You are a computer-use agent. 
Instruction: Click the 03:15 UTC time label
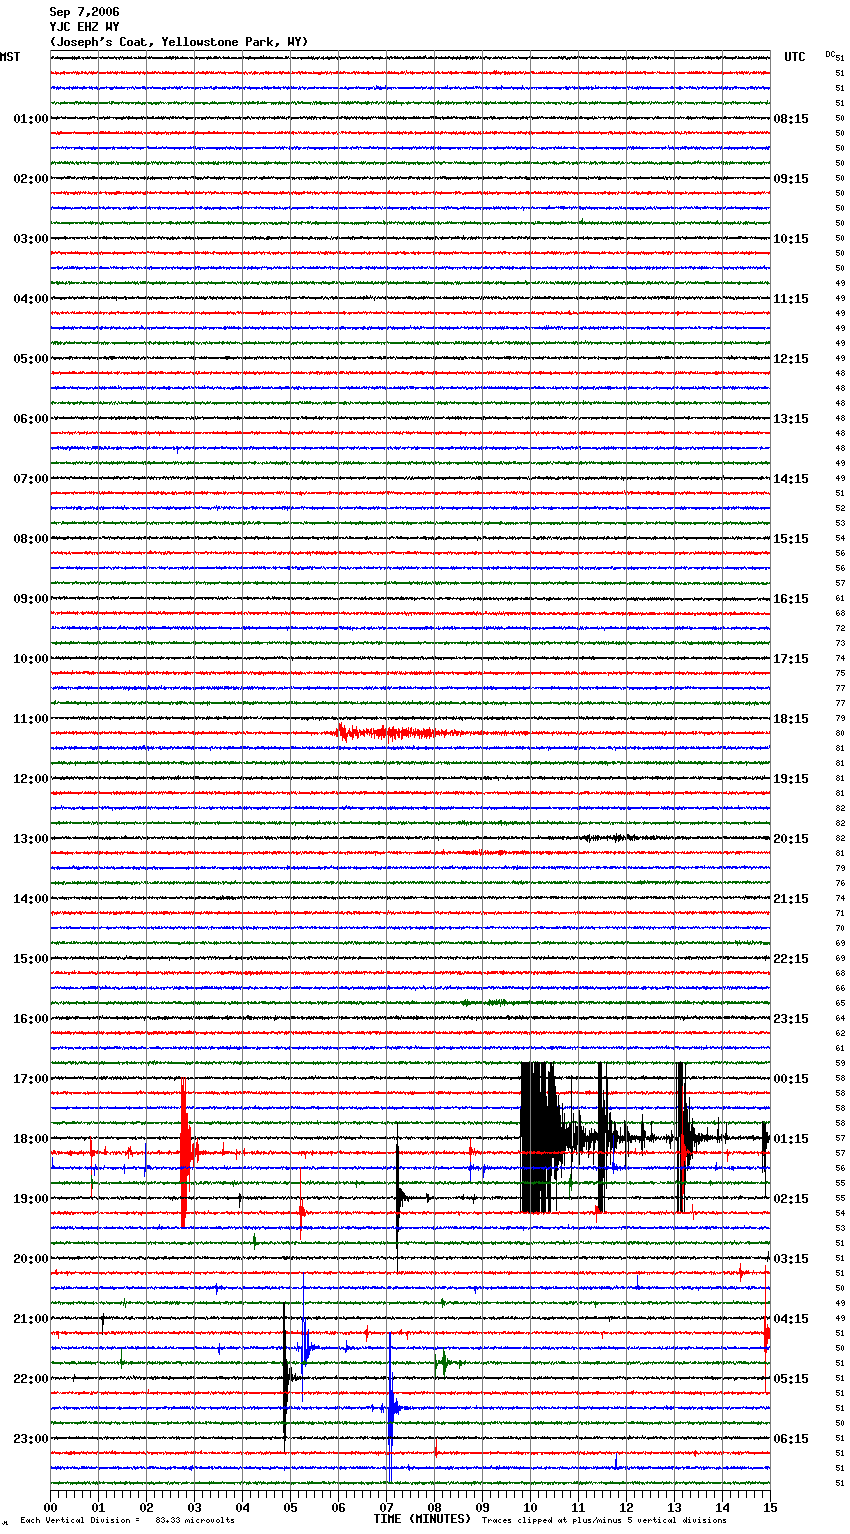coord(791,1259)
